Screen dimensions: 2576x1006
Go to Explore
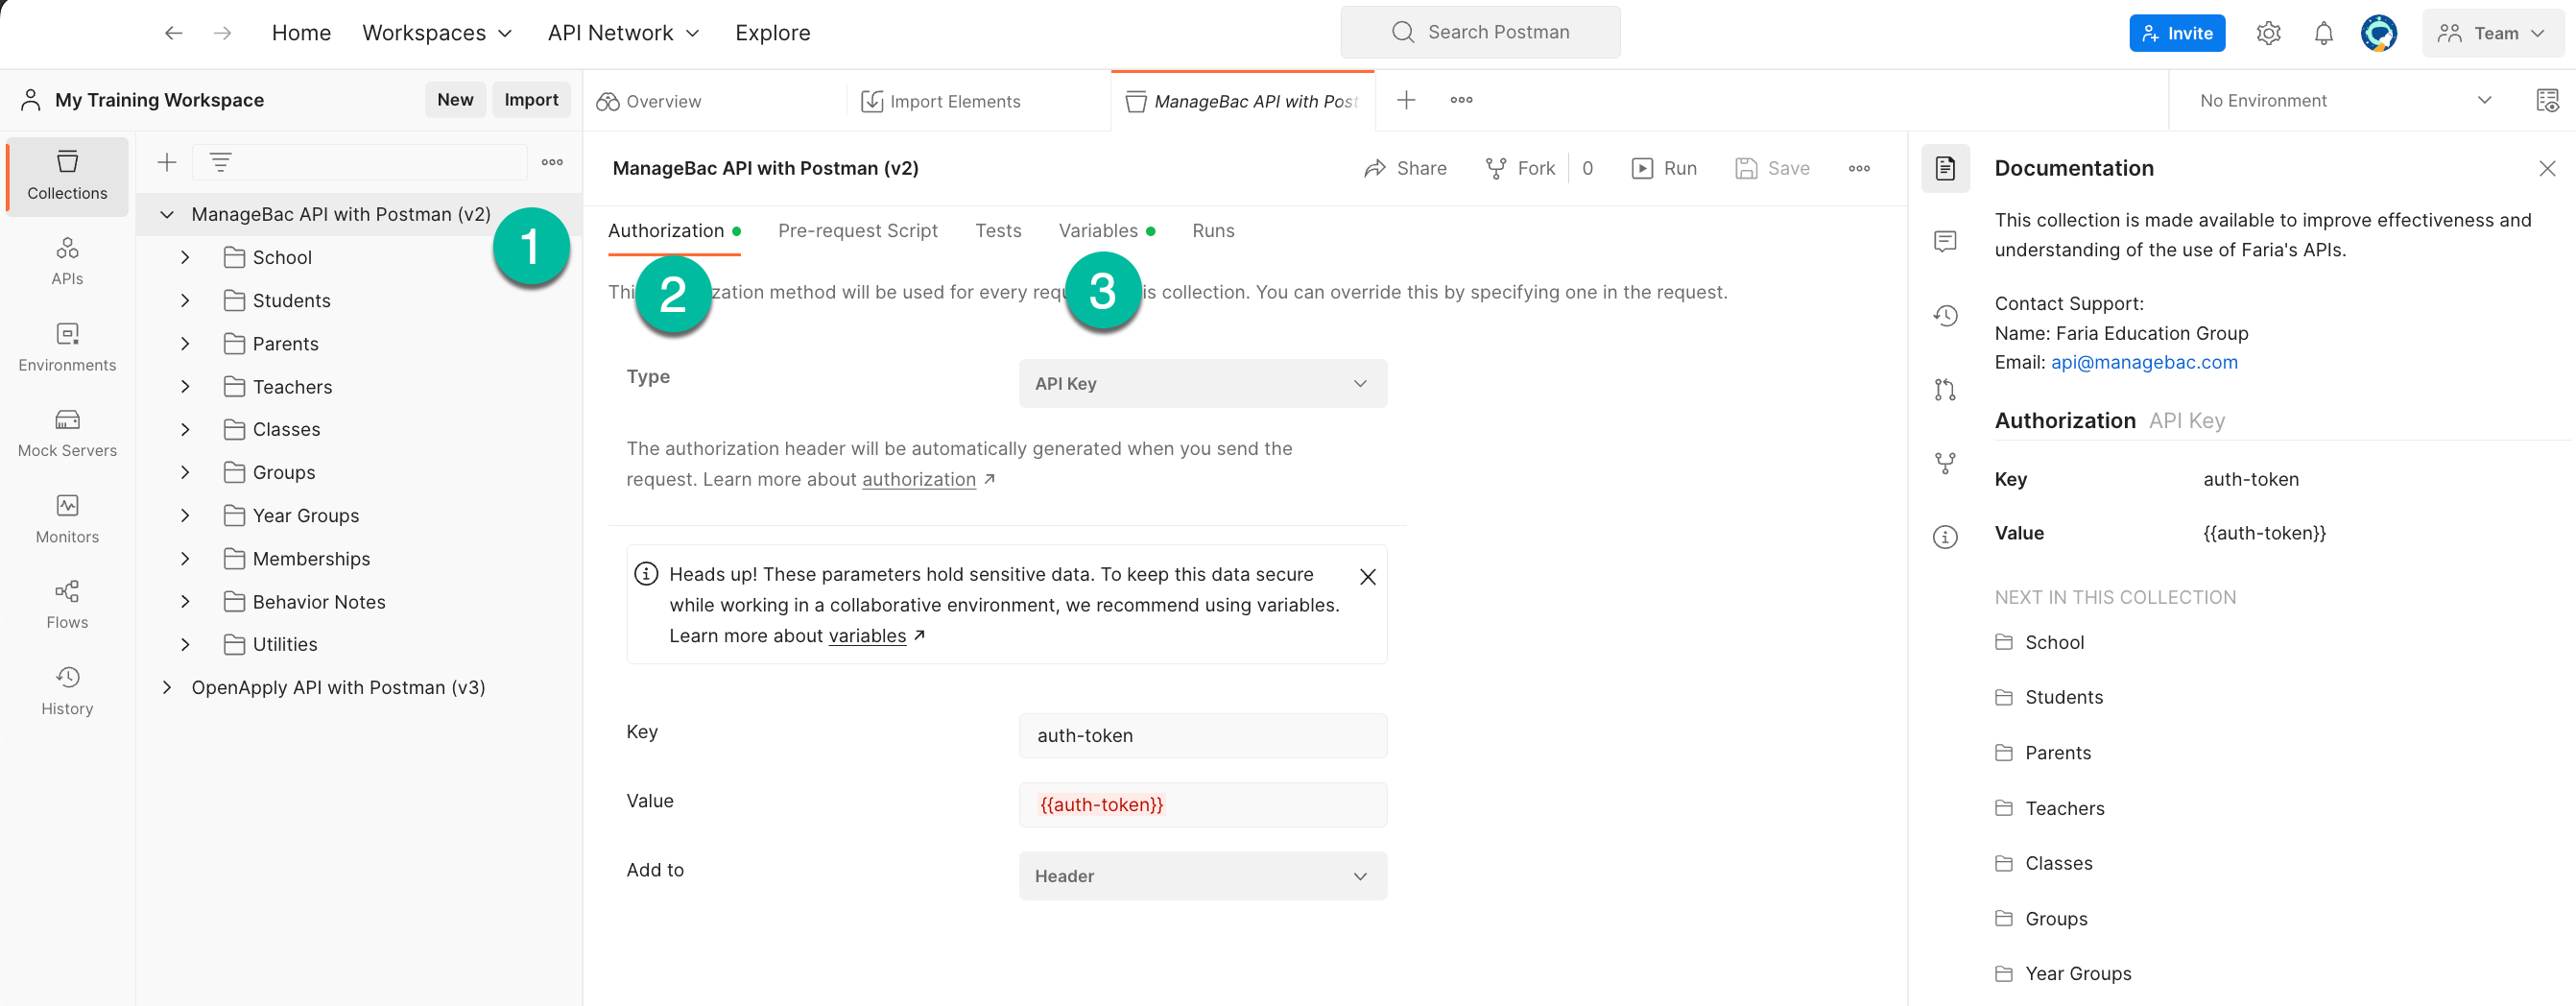pos(772,33)
